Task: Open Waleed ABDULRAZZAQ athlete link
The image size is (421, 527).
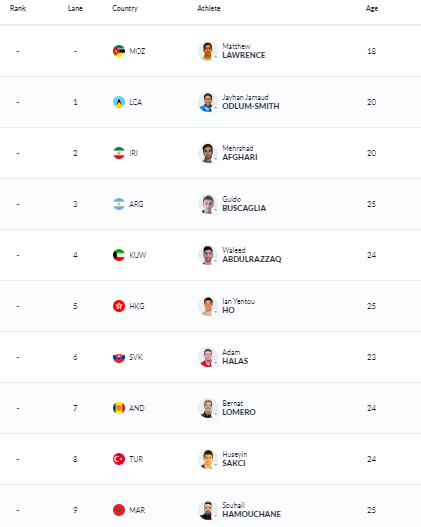Action: click(252, 255)
